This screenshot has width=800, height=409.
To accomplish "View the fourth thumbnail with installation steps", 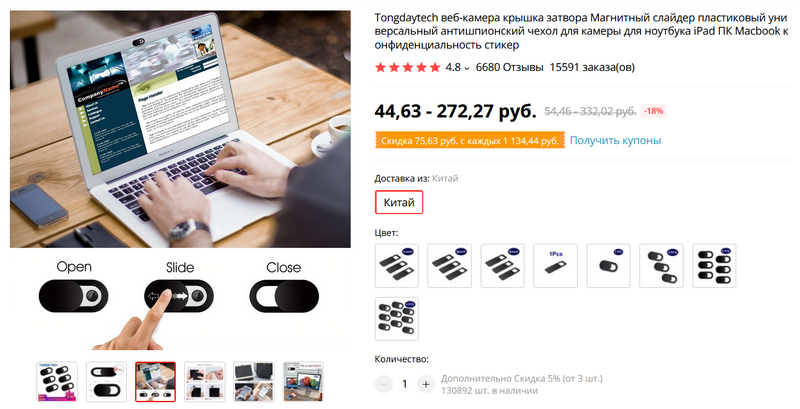I will pyautogui.click(x=205, y=382).
